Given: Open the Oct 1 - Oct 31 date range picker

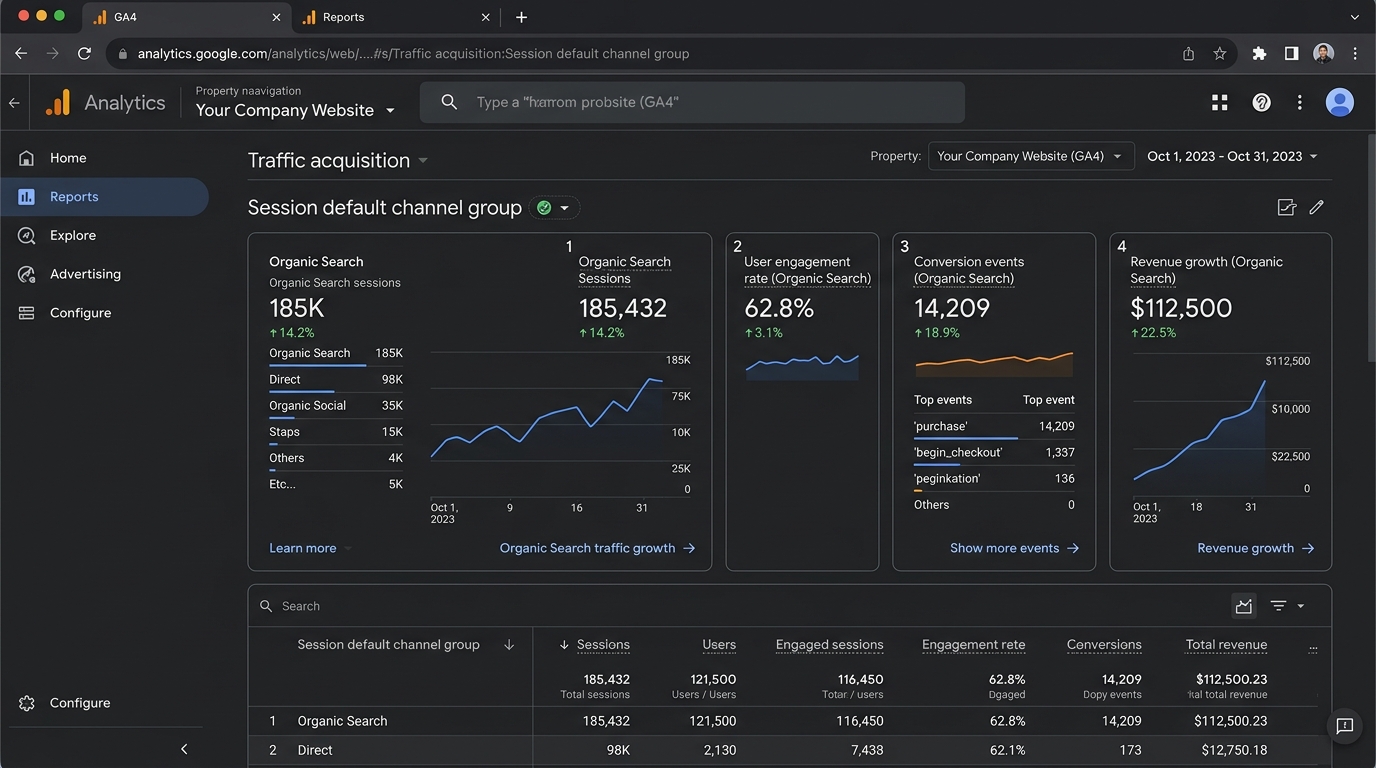Looking at the screenshot, I should click(x=1232, y=156).
